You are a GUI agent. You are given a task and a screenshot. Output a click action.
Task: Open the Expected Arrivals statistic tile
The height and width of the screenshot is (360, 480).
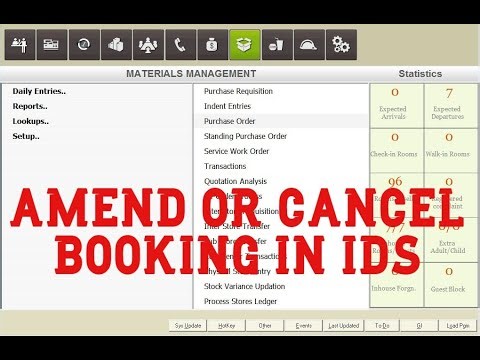(x=396, y=106)
